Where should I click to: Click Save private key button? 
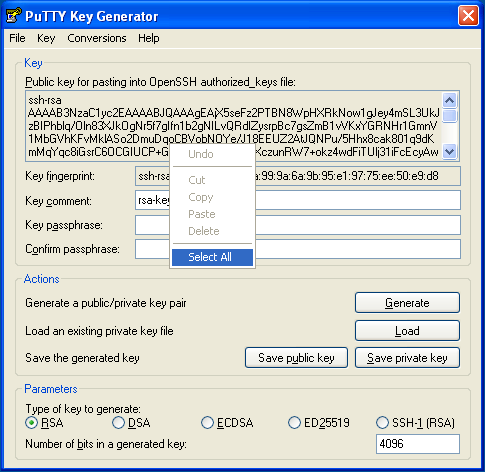407,358
